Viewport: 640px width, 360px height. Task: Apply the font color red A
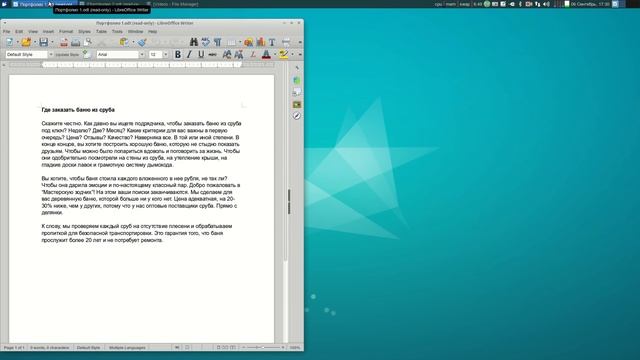266,54
